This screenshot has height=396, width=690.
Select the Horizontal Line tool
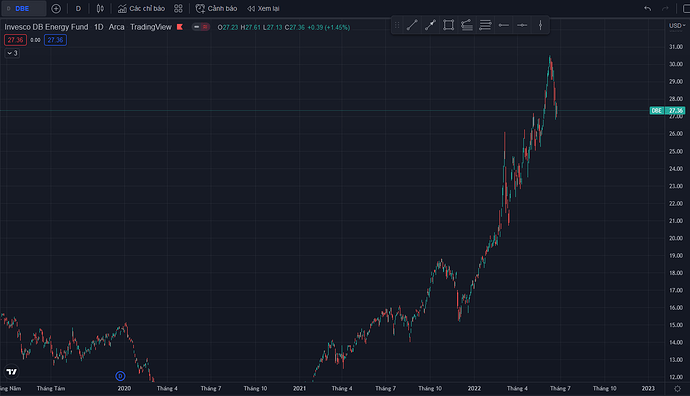(522, 25)
